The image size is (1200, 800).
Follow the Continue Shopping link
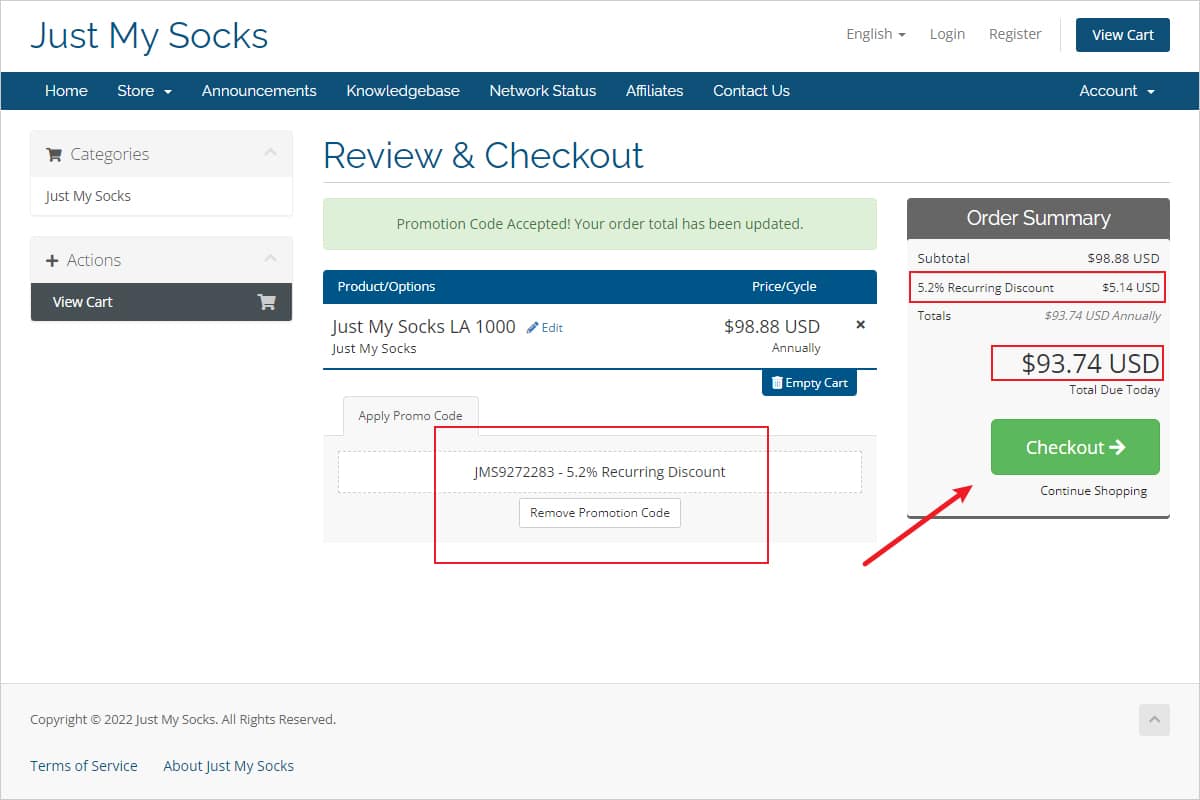pos(1093,491)
